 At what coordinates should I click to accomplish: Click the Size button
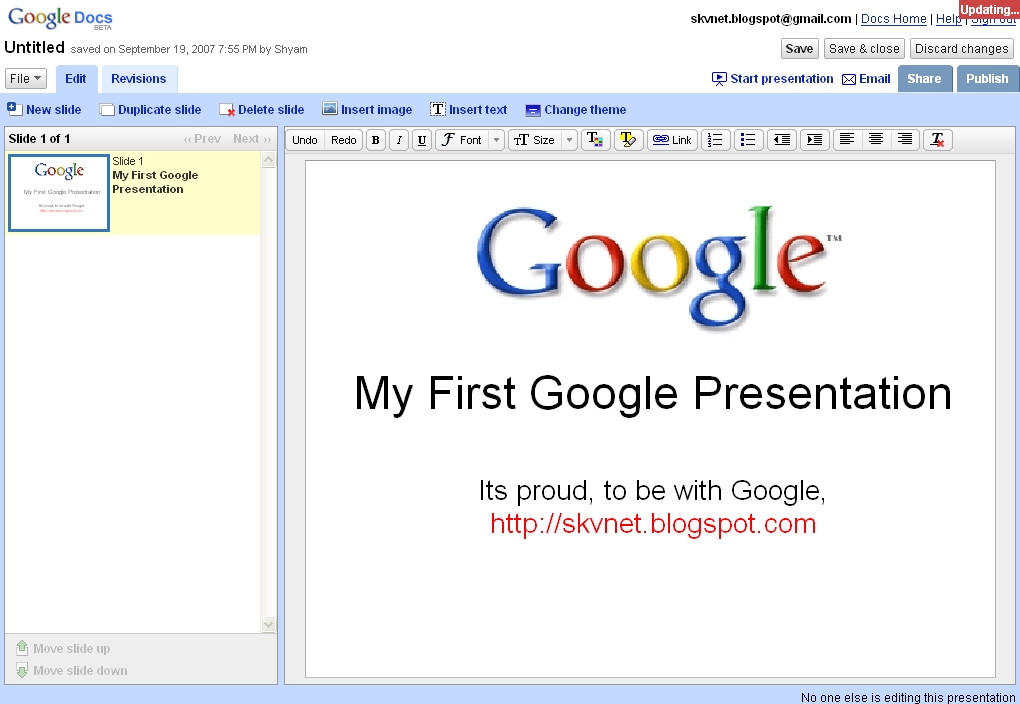pyautogui.click(x=535, y=140)
